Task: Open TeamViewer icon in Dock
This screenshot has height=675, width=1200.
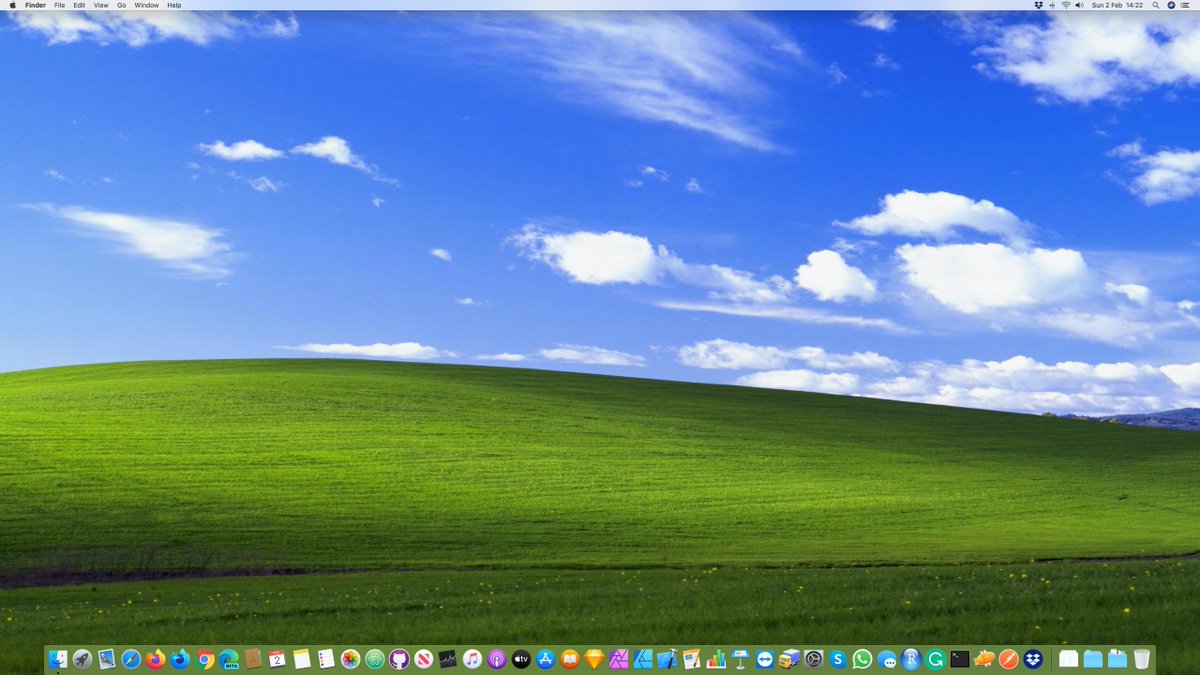Action: click(765, 659)
